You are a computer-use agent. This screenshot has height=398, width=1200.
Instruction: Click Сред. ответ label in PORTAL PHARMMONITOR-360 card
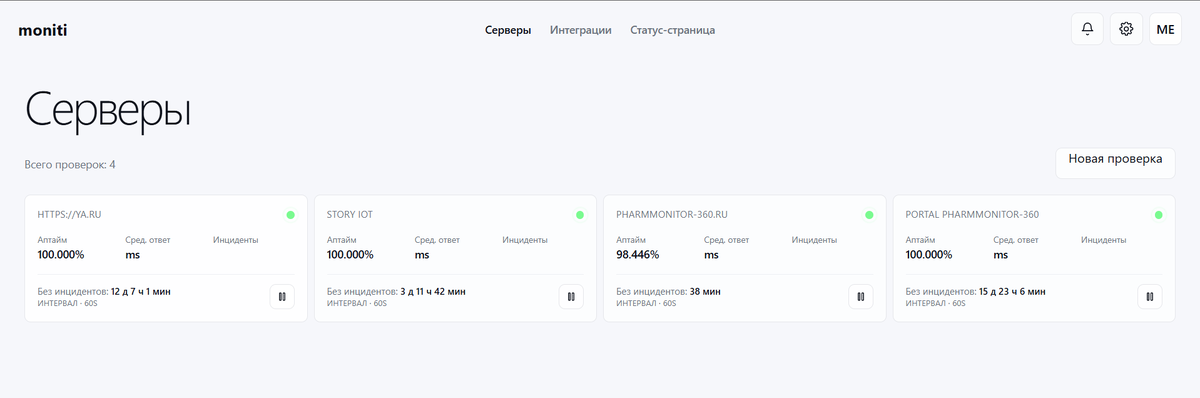tap(1016, 240)
